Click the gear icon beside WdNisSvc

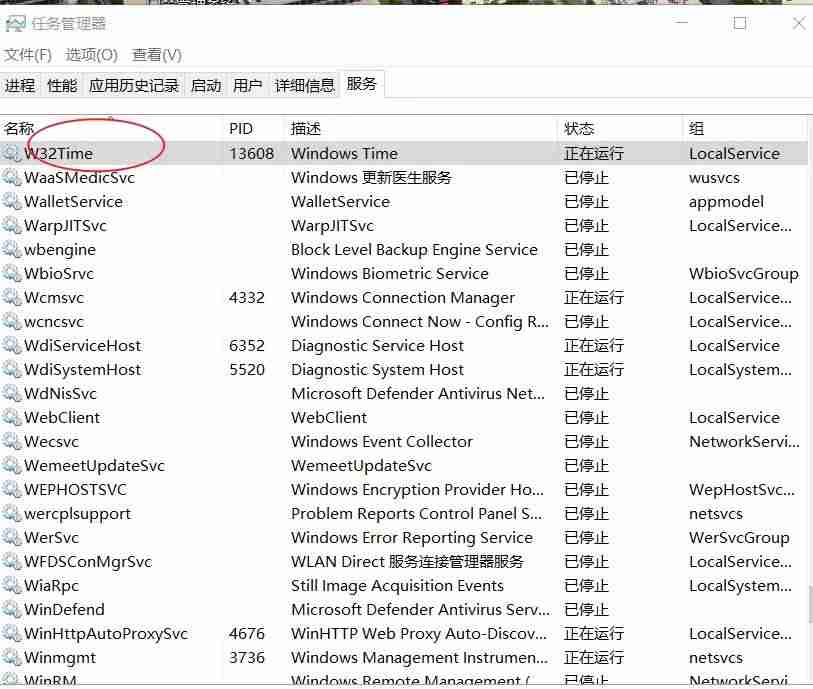click(x=11, y=393)
